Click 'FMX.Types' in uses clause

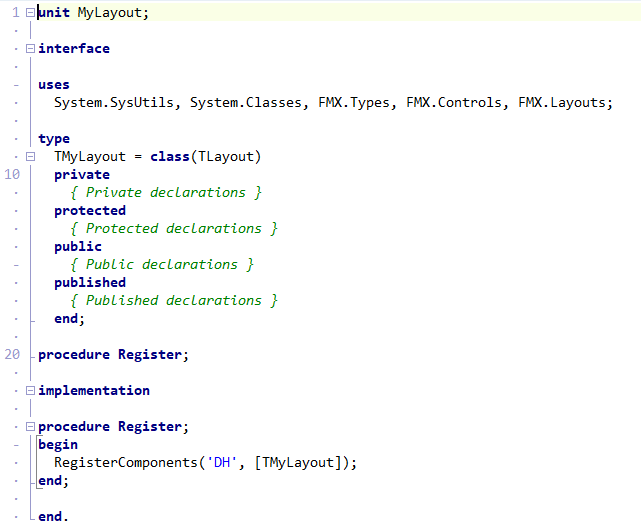[x=354, y=103]
